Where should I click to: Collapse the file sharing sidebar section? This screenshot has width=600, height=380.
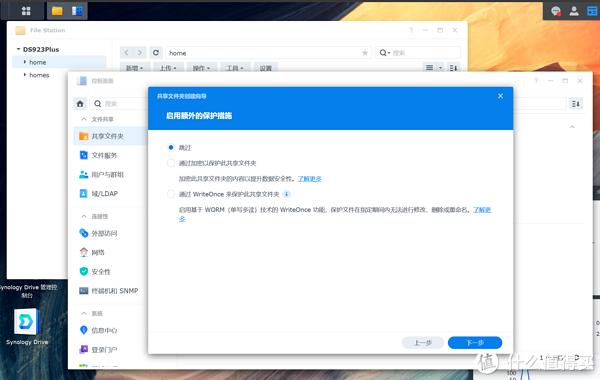pos(84,119)
